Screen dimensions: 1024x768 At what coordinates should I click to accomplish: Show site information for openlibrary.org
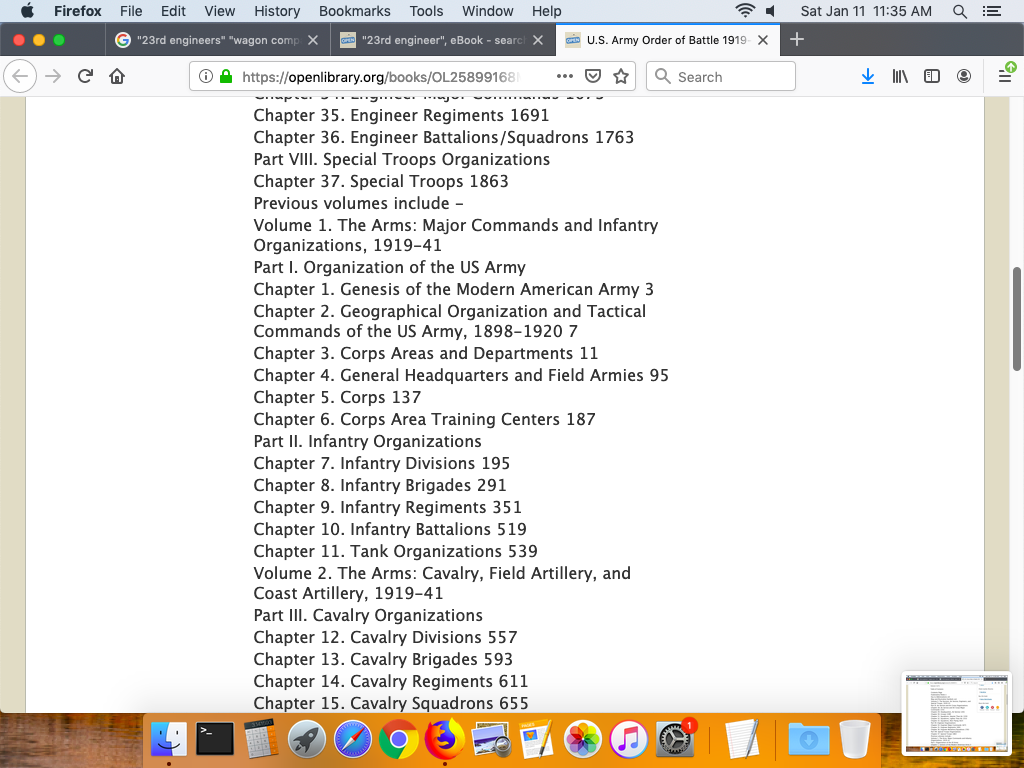[205, 77]
